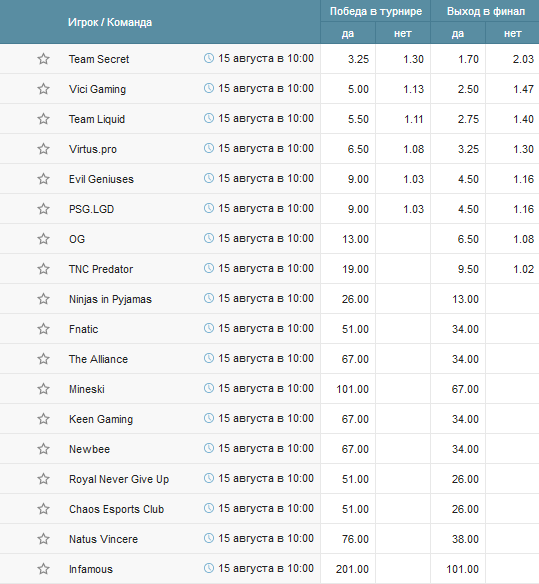Star the Natus Vincere team
The height and width of the screenshot is (584, 539).
click(x=44, y=539)
